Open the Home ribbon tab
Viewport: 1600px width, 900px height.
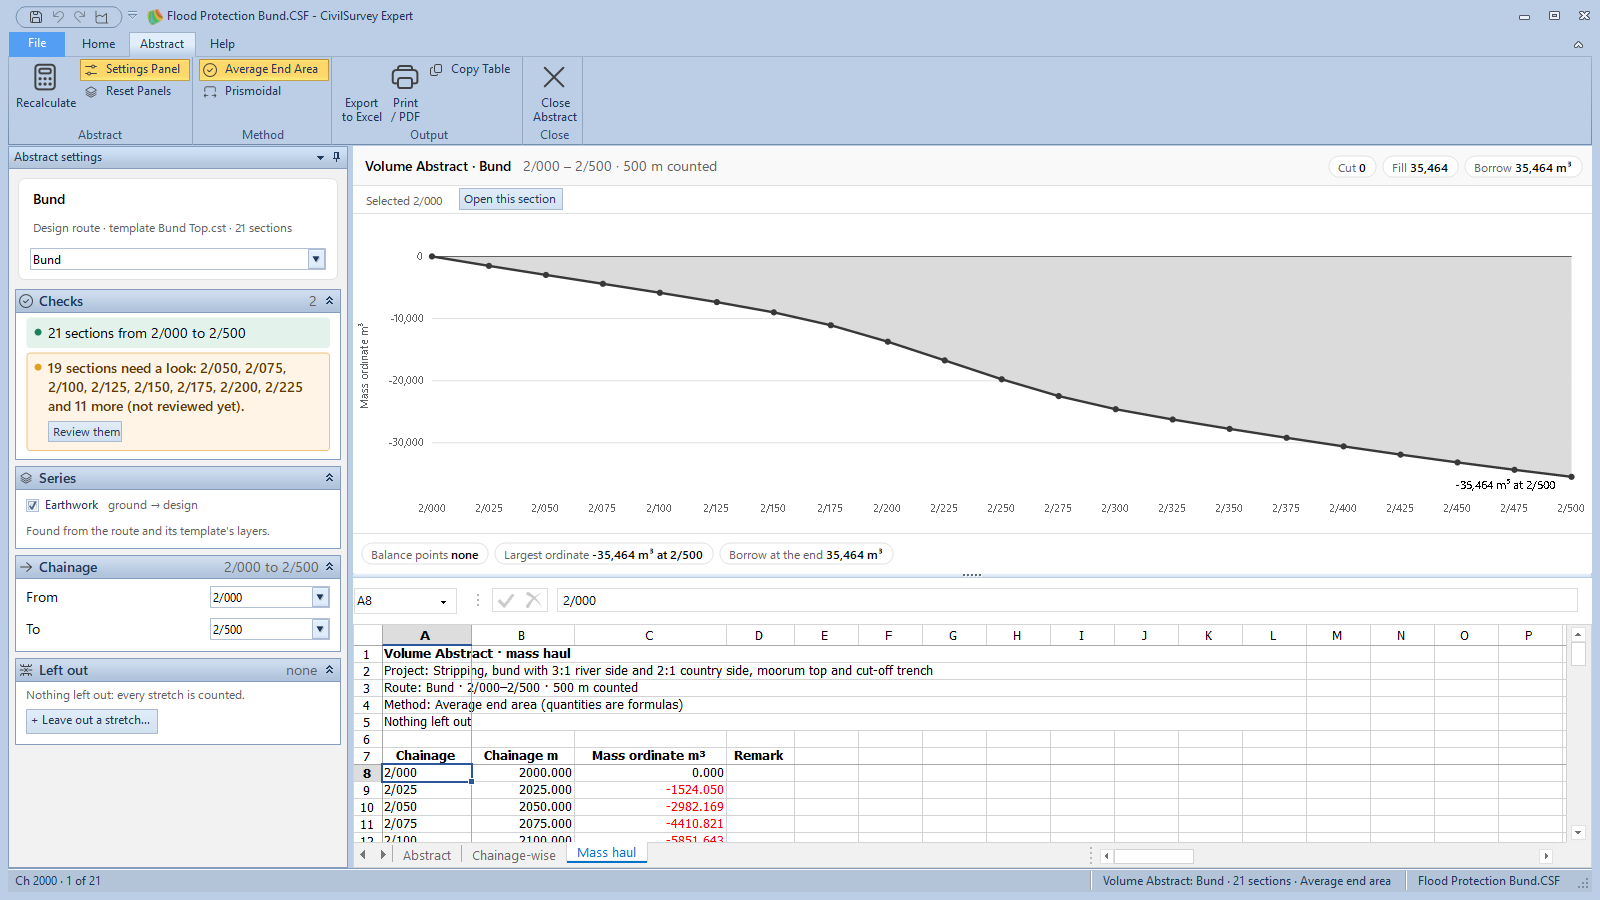click(x=98, y=44)
